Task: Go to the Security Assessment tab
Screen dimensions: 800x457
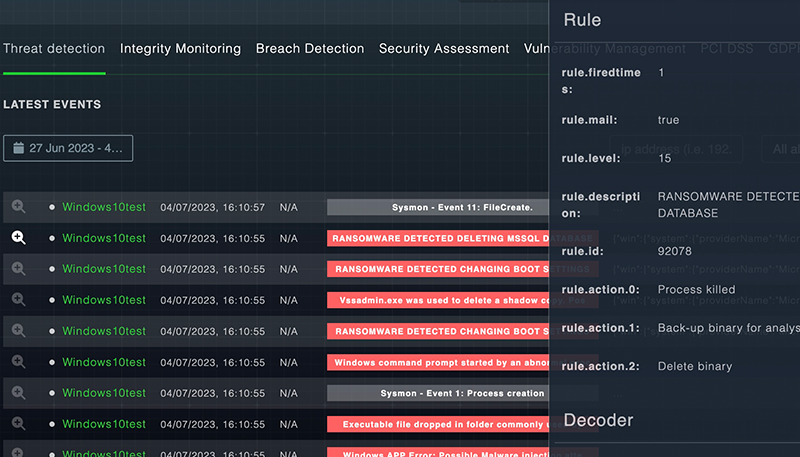Action: 444,48
